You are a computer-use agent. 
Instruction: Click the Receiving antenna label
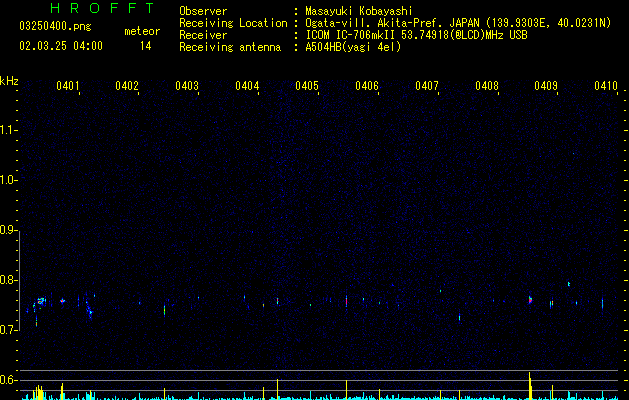[x=230, y=47]
